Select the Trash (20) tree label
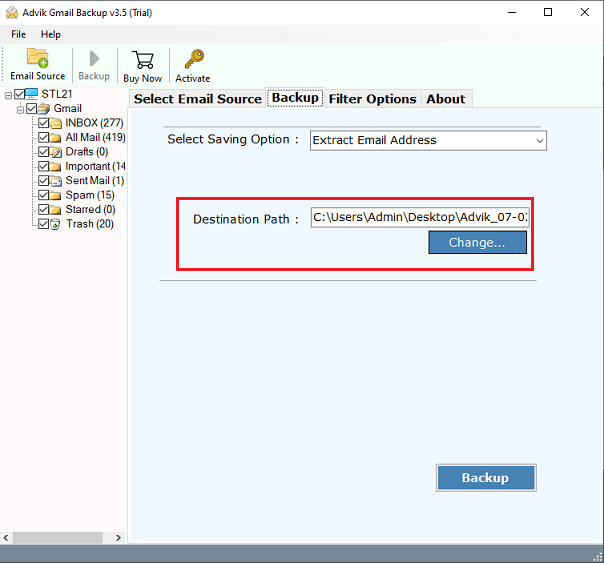Screen dimensions: 604x563 (90, 224)
